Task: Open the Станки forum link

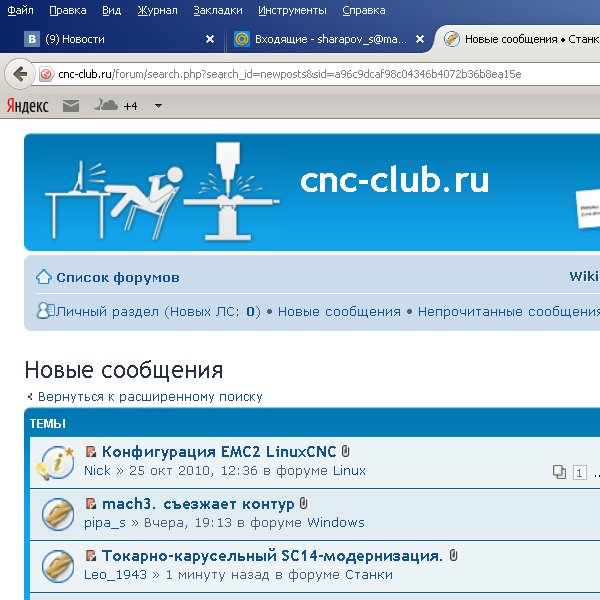Action: tap(369, 574)
